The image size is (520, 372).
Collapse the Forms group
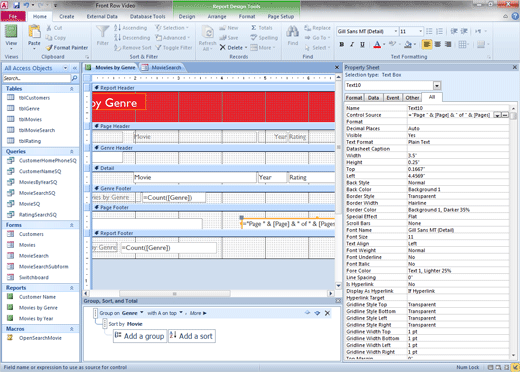pos(72,225)
